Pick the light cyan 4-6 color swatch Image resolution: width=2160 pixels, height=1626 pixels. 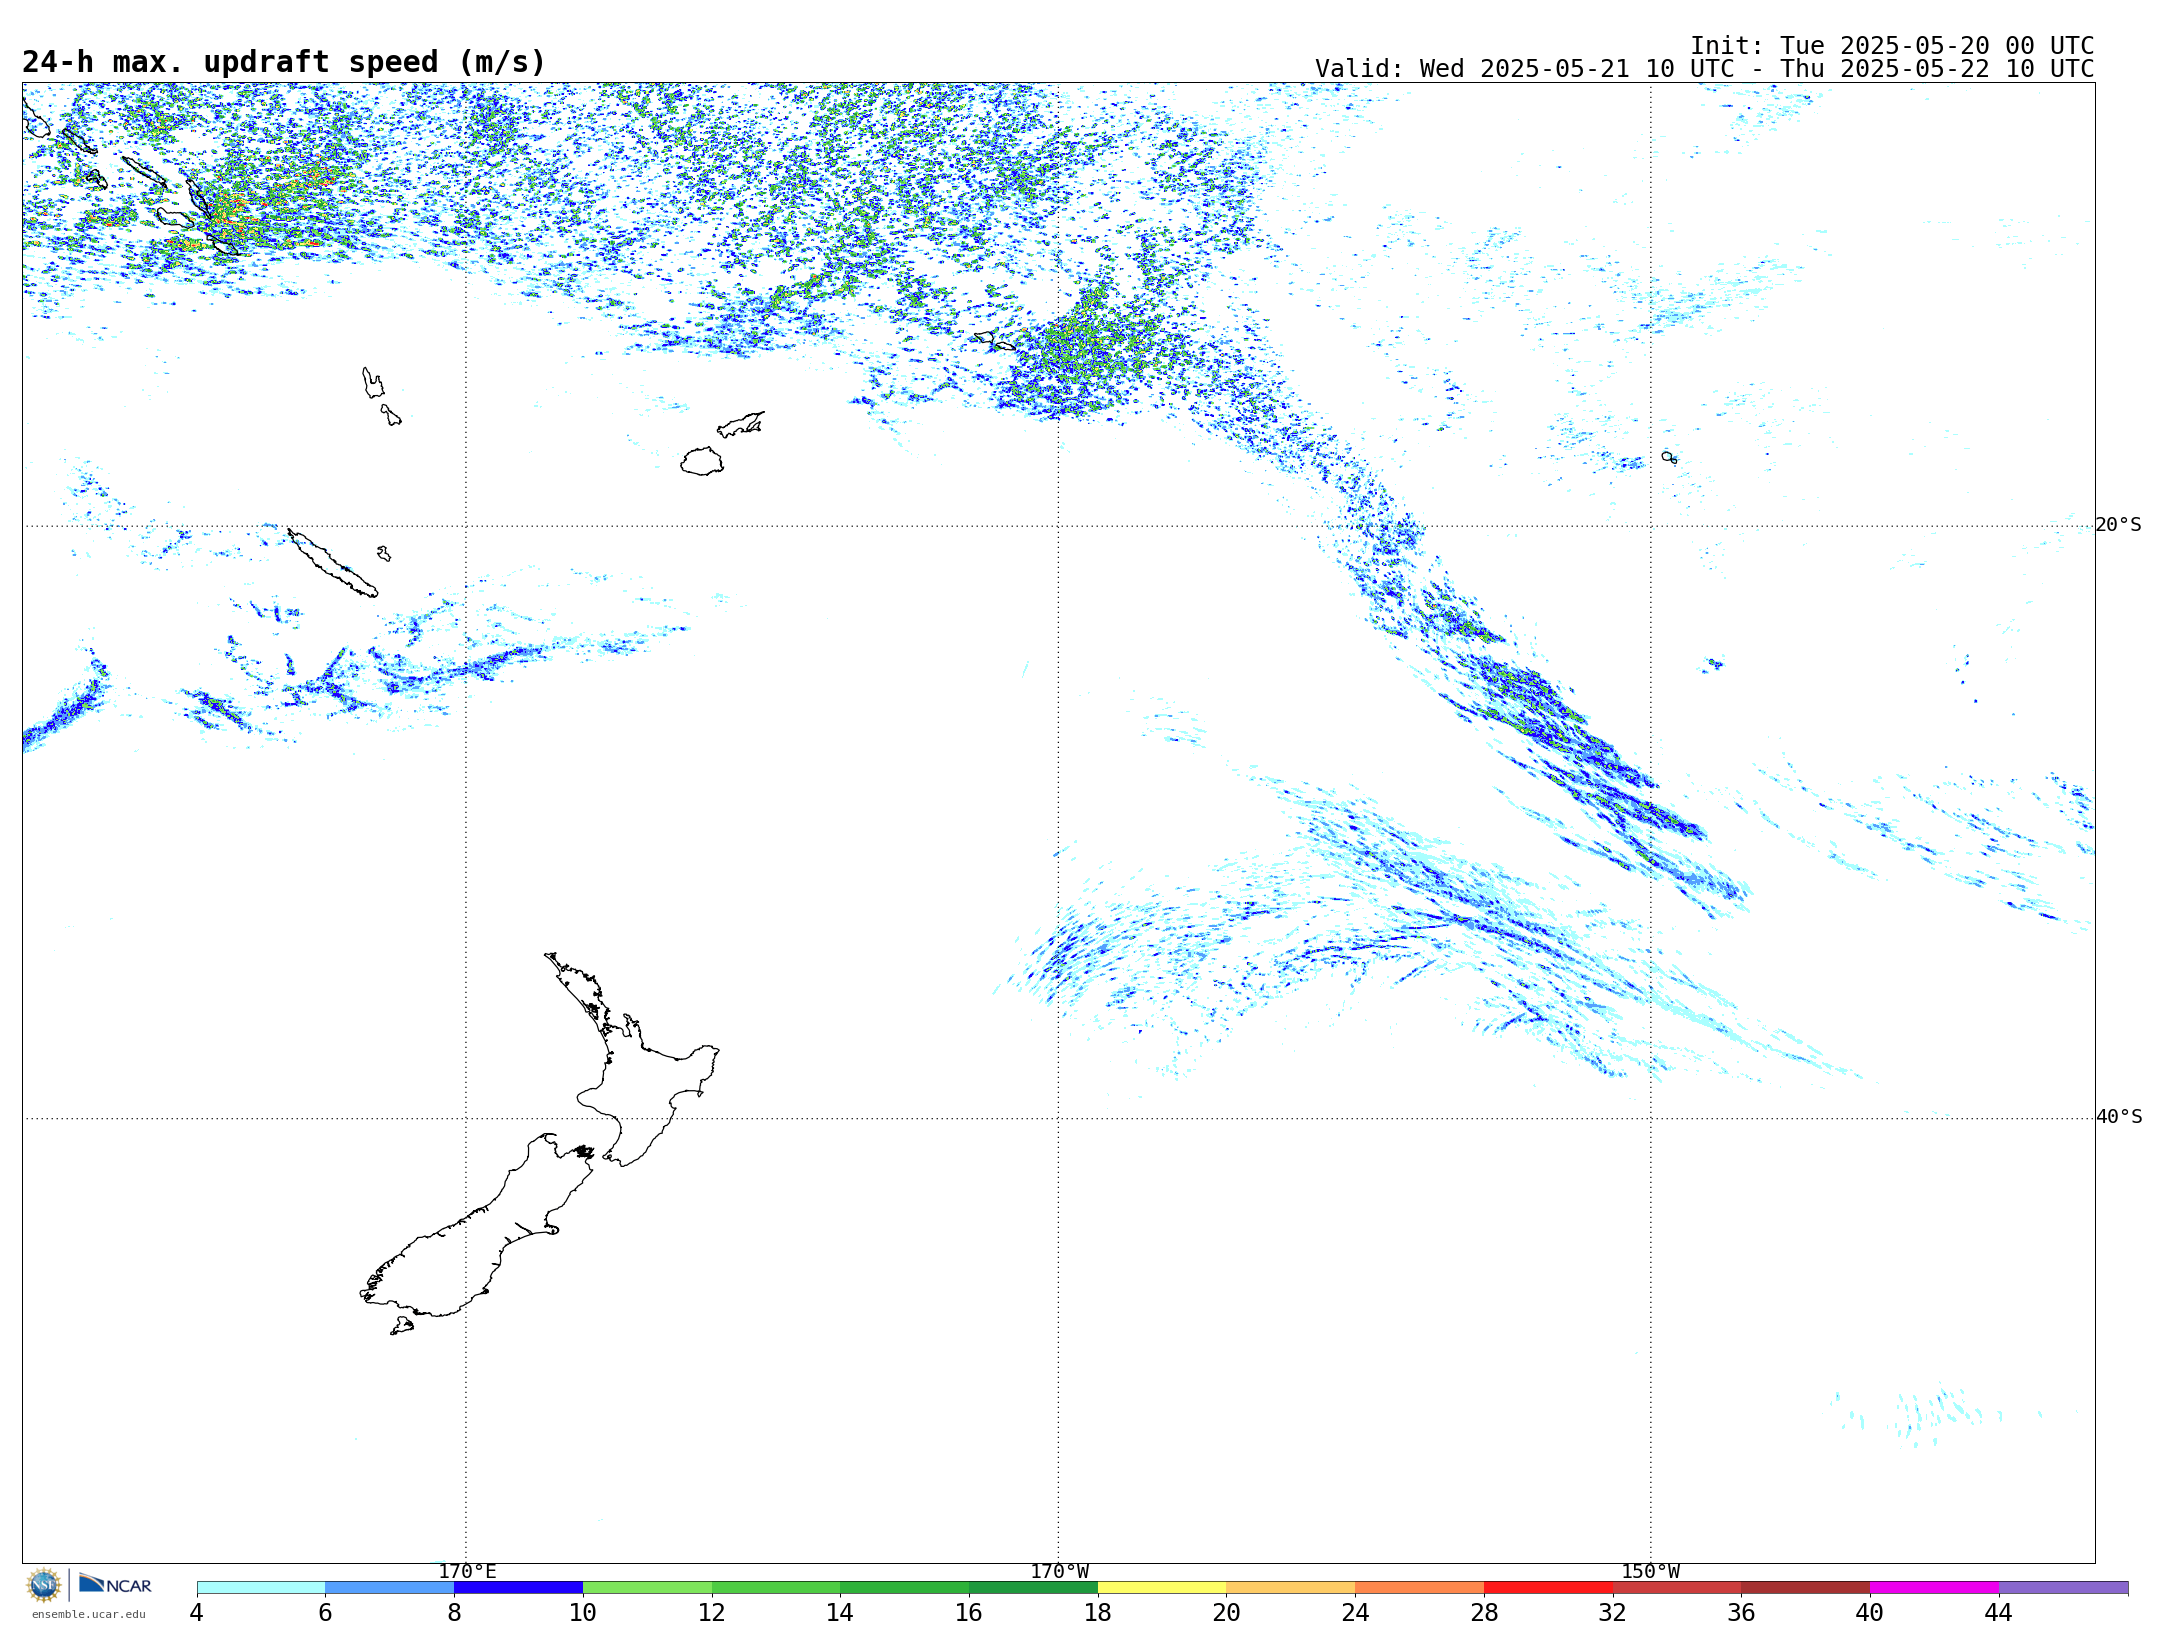tap(261, 1588)
